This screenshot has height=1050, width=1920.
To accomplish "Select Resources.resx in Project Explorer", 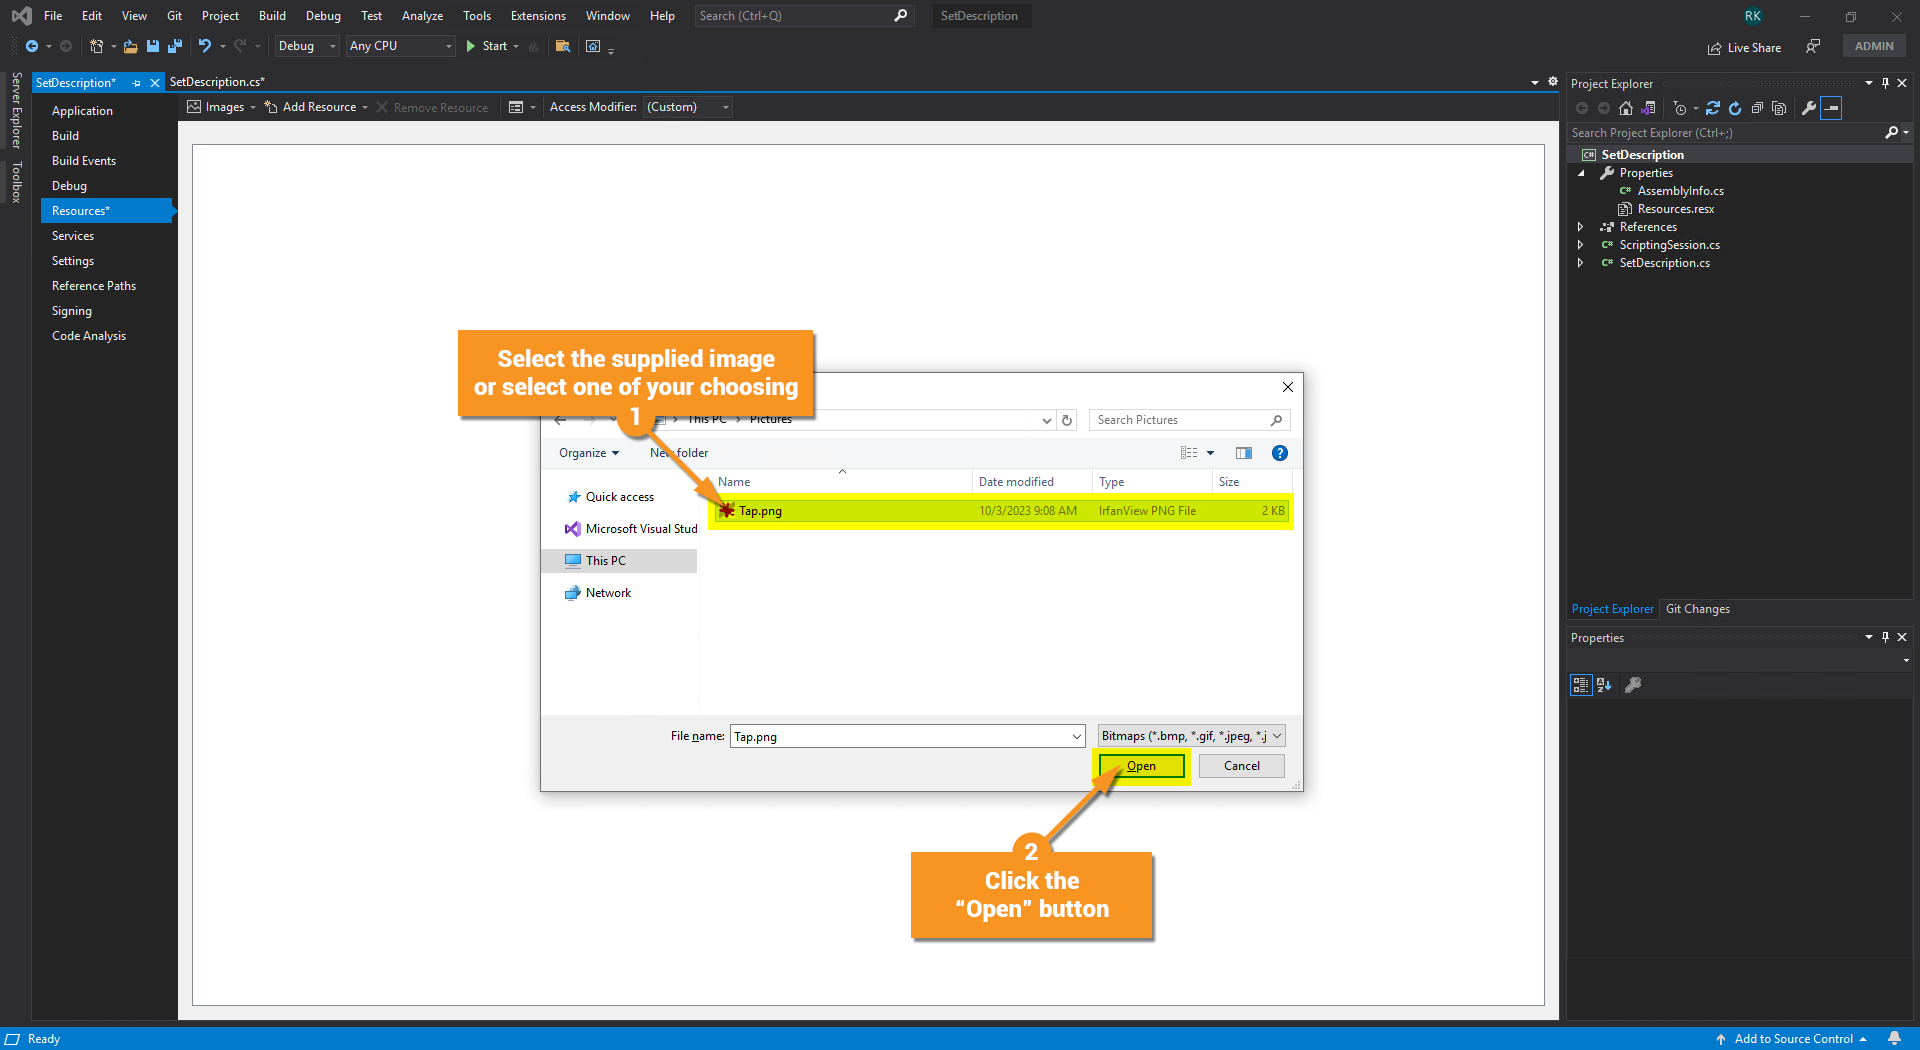I will 1675,209.
